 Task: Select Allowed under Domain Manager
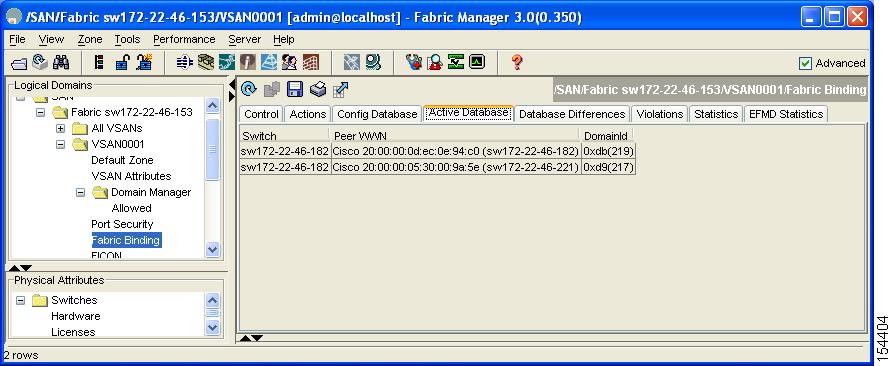131,209
